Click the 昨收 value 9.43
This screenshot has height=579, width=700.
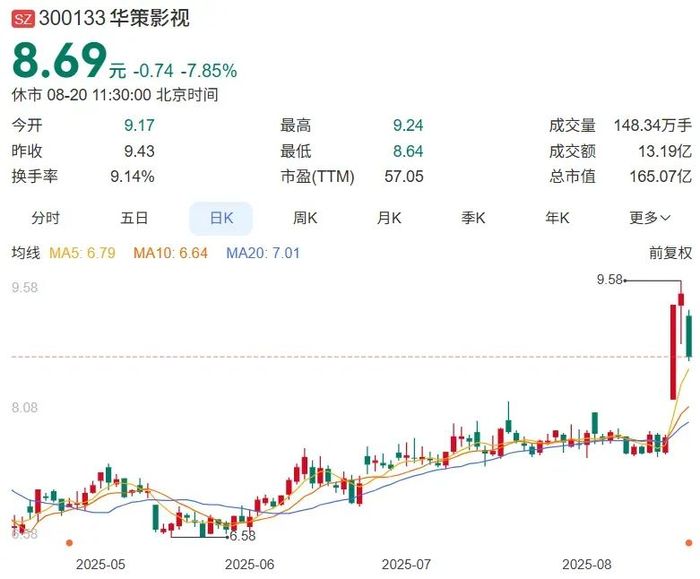point(139,151)
